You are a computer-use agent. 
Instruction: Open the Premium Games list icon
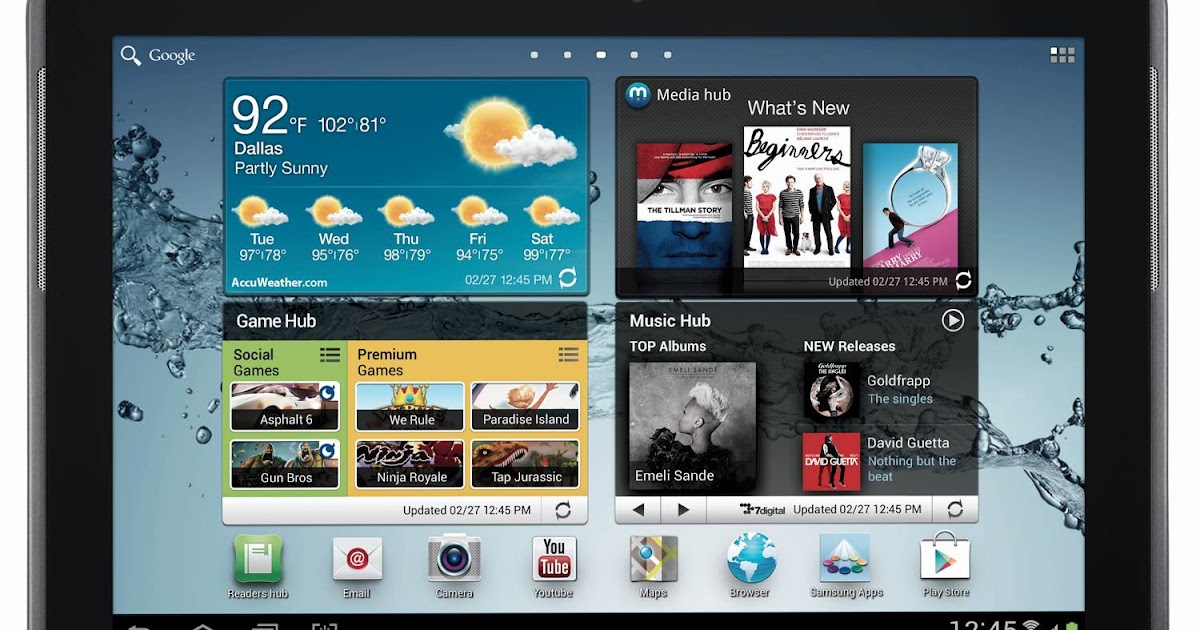click(568, 355)
